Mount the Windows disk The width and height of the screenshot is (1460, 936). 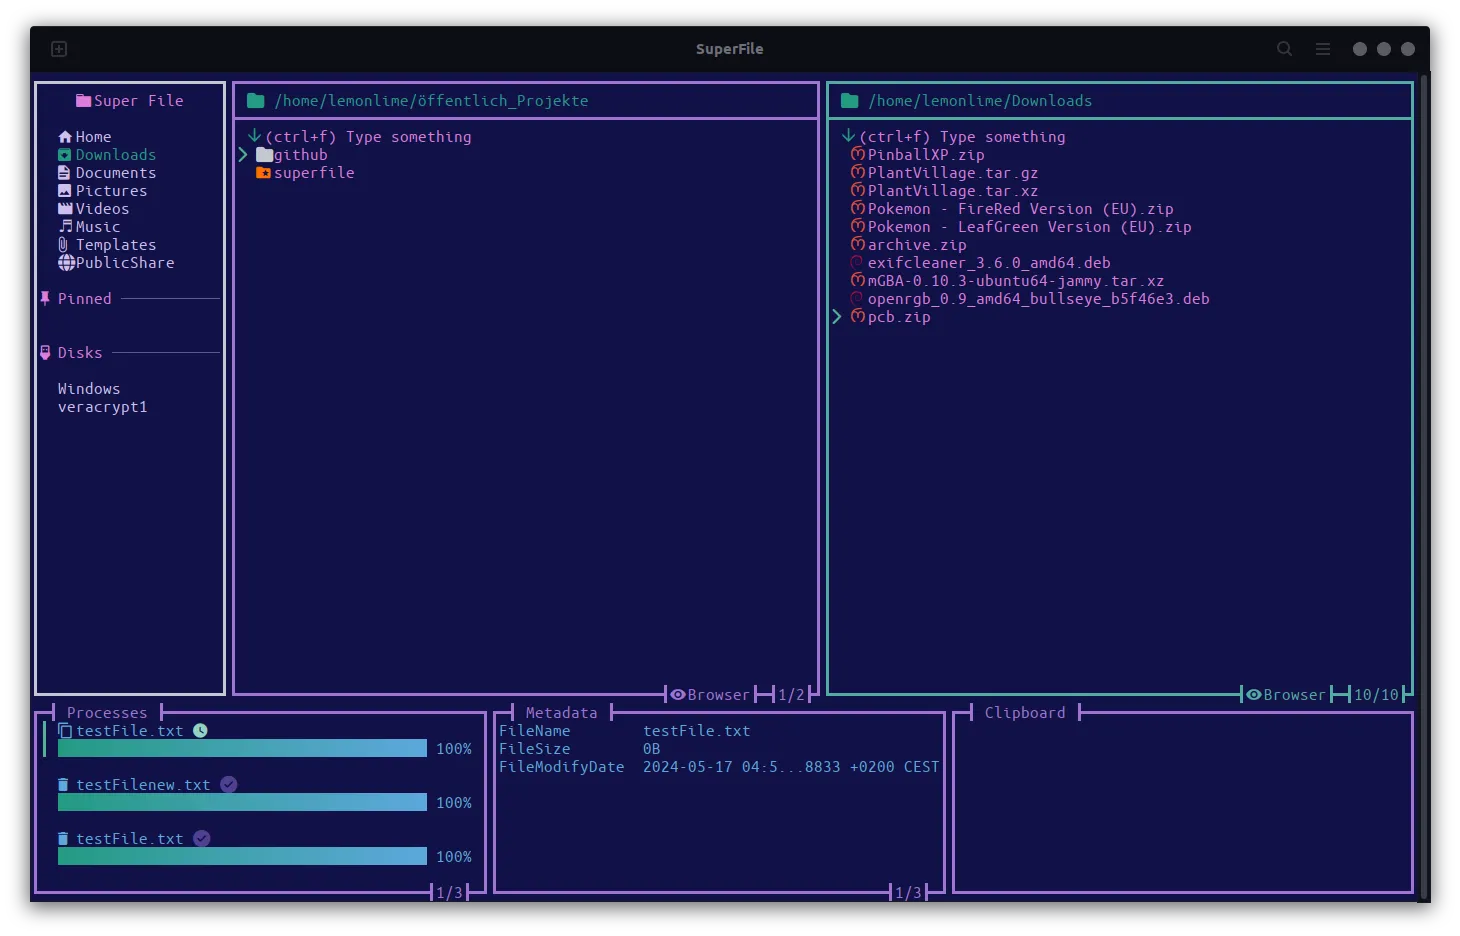coord(89,388)
